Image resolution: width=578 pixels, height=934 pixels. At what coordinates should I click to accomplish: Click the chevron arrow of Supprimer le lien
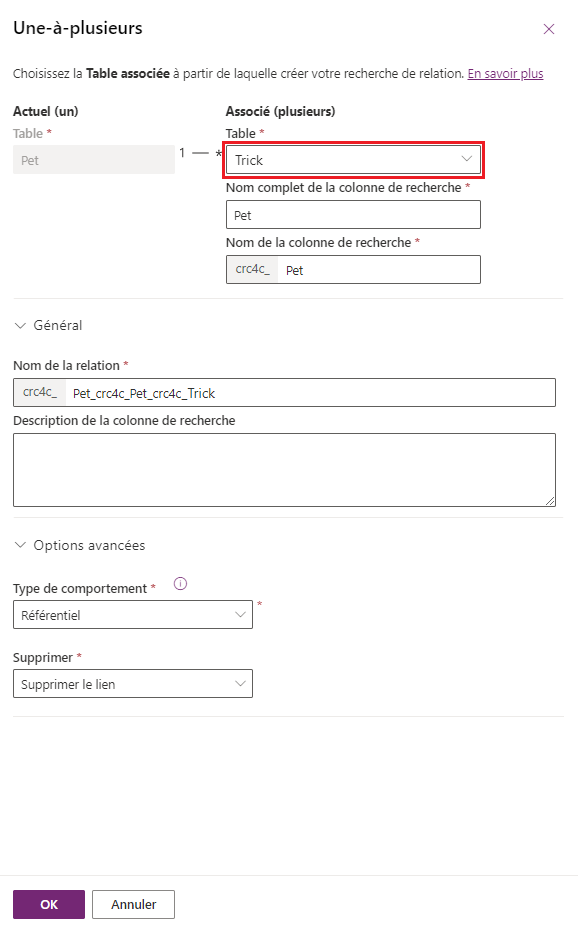click(240, 684)
